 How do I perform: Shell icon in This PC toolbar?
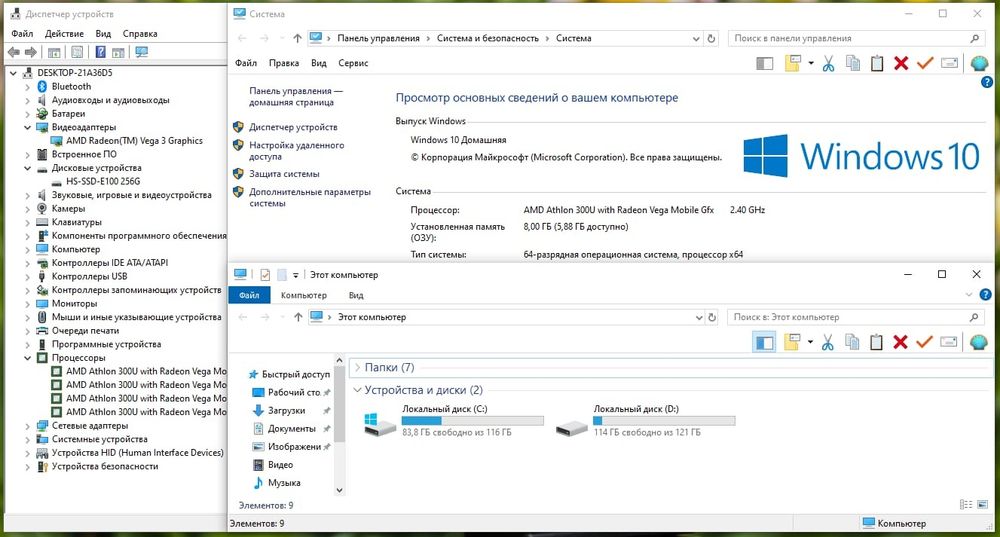pyautogui.click(x=978, y=342)
